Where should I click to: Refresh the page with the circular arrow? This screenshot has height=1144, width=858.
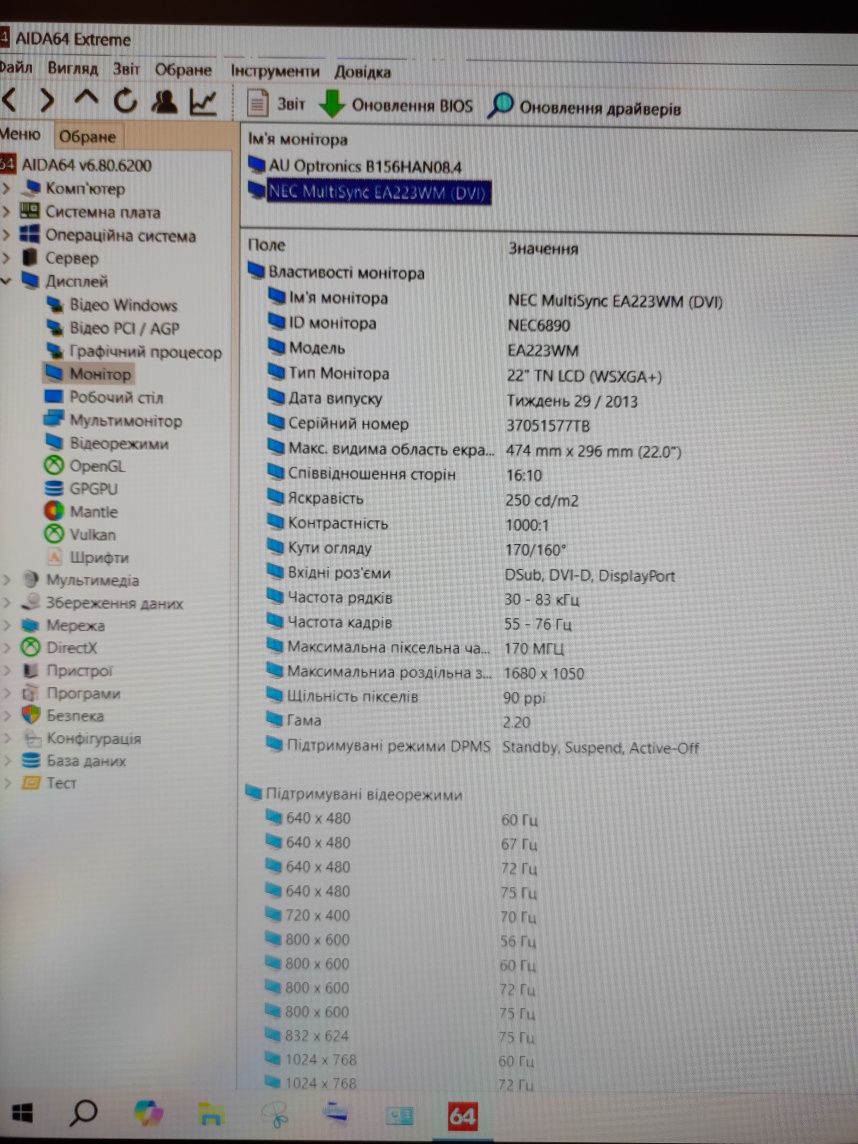(125, 101)
